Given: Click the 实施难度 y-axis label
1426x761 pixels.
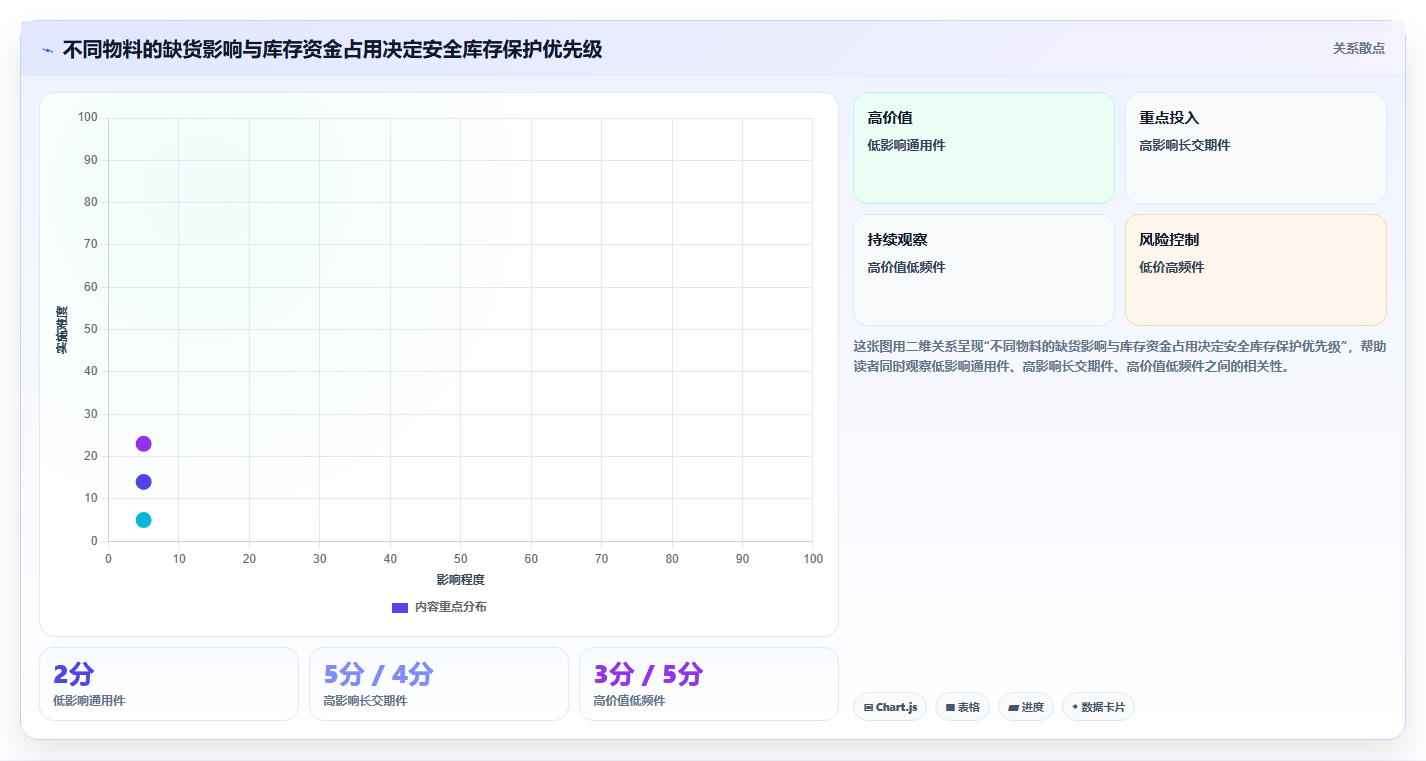Looking at the screenshot, I should click(62, 330).
